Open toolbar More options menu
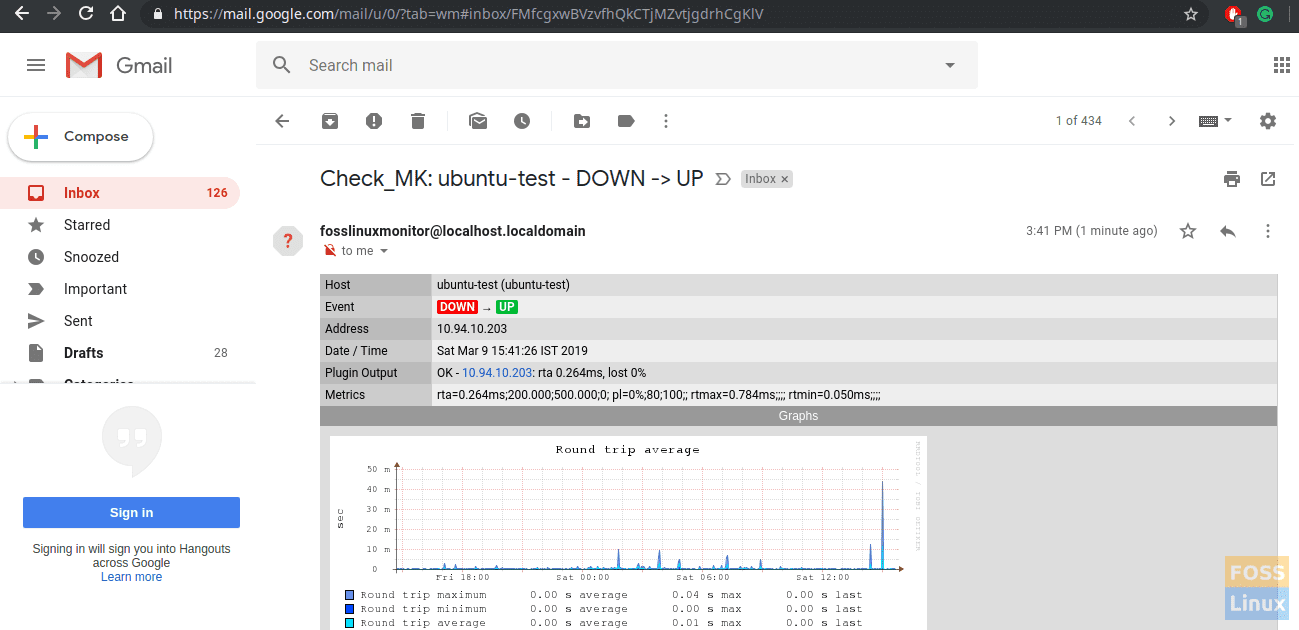The width and height of the screenshot is (1299, 630). [x=666, y=121]
